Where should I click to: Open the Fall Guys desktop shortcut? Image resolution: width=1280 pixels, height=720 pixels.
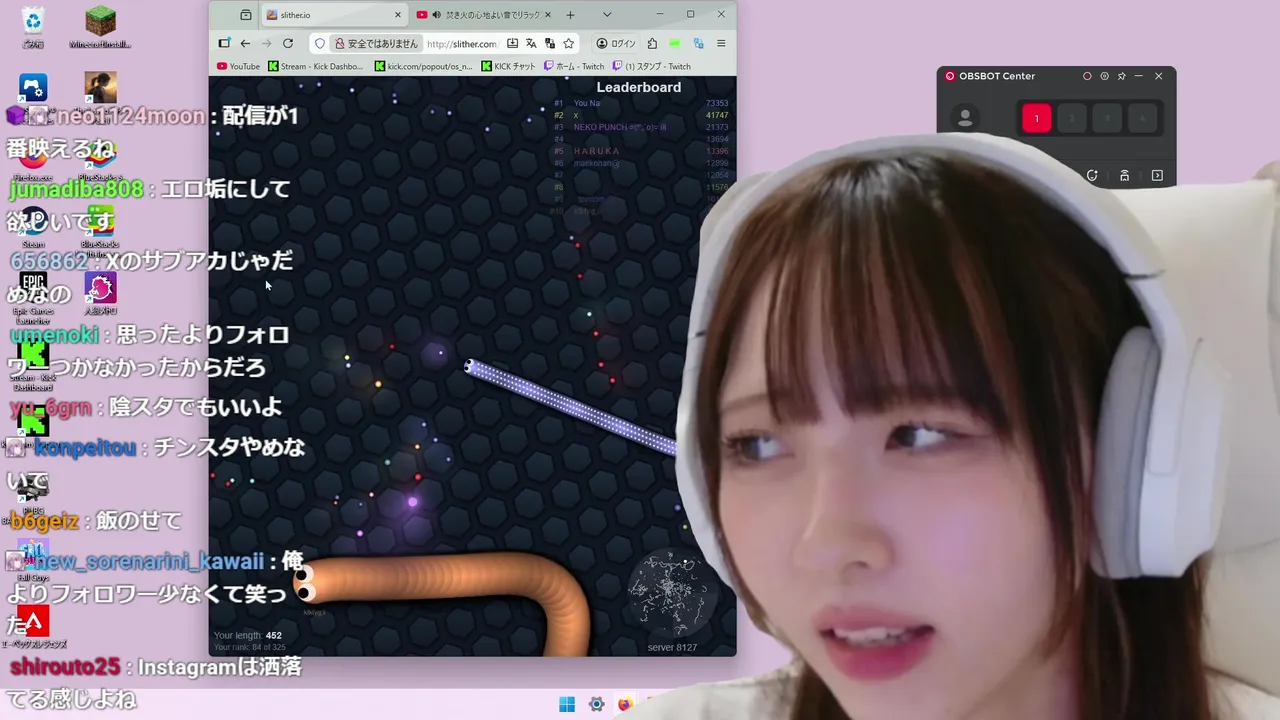pos(33,559)
